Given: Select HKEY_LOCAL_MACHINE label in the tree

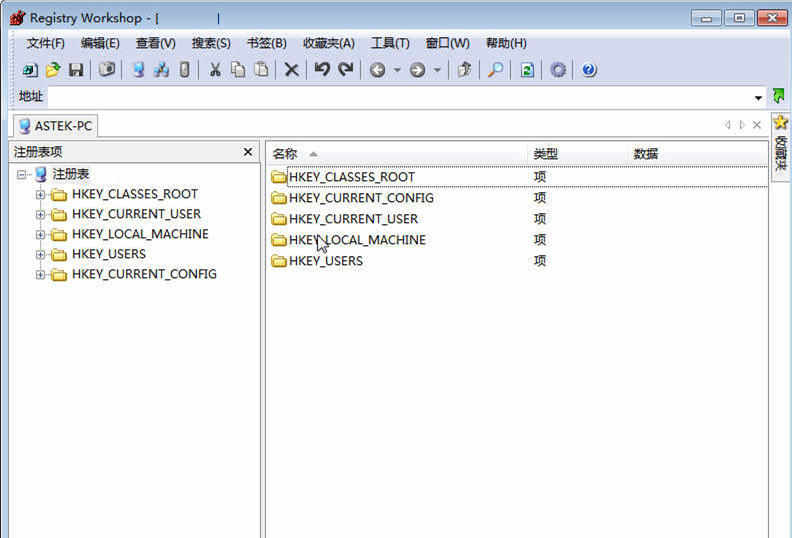Looking at the screenshot, I should click(x=140, y=234).
